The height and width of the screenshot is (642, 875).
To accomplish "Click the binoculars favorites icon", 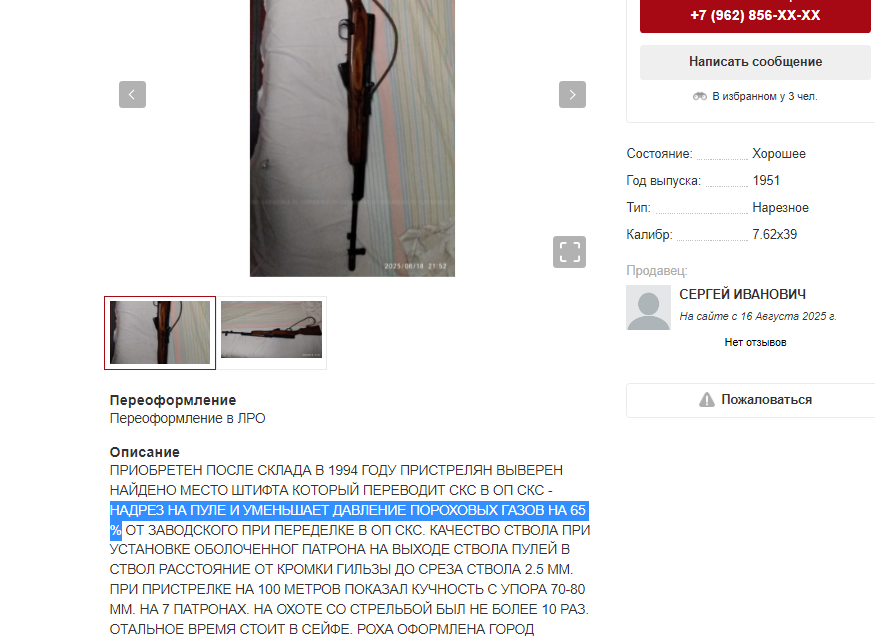I will pos(700,97).
